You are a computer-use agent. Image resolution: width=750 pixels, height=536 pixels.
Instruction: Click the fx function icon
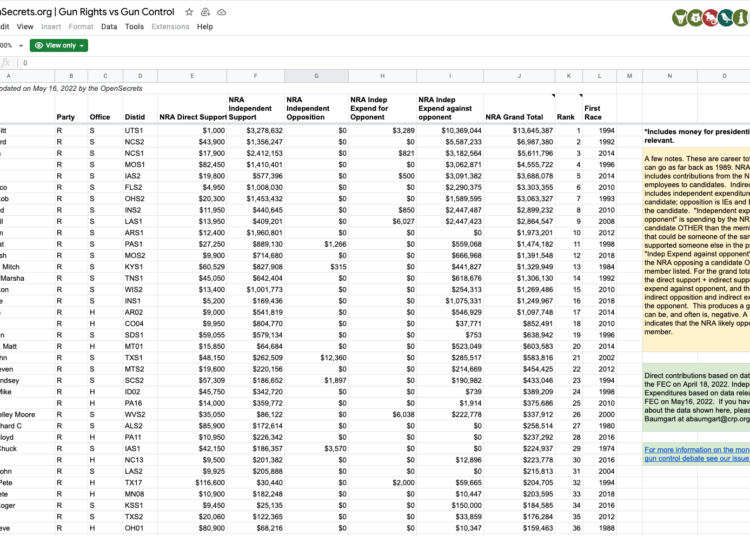(x=6, y=63)
